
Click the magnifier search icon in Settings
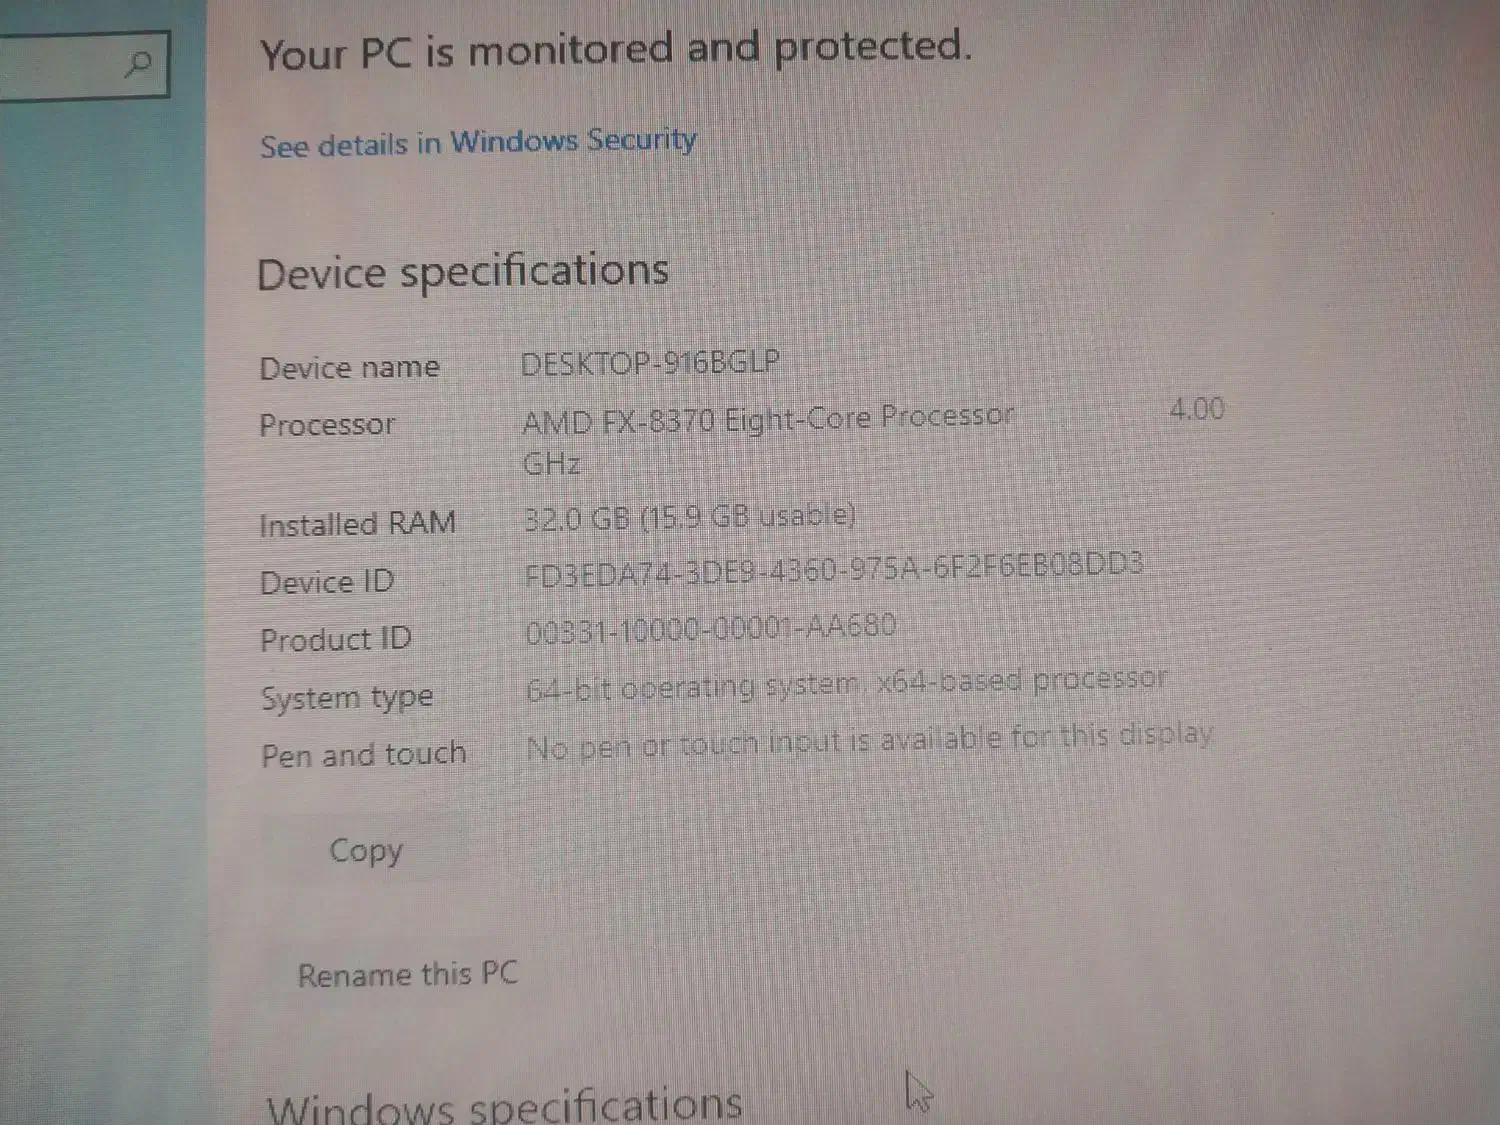[x=138, y=65]
